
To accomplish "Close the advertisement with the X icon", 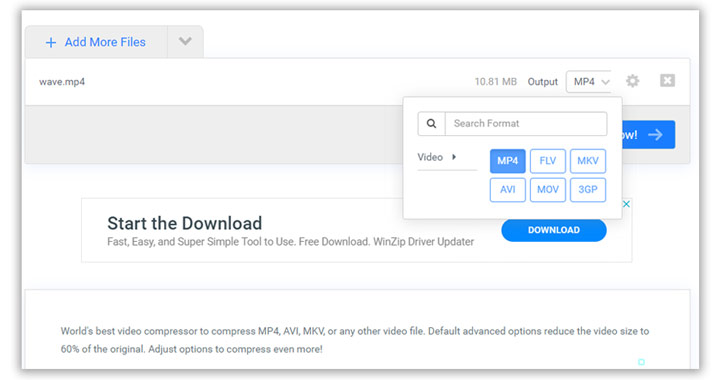I will [626, 204].
